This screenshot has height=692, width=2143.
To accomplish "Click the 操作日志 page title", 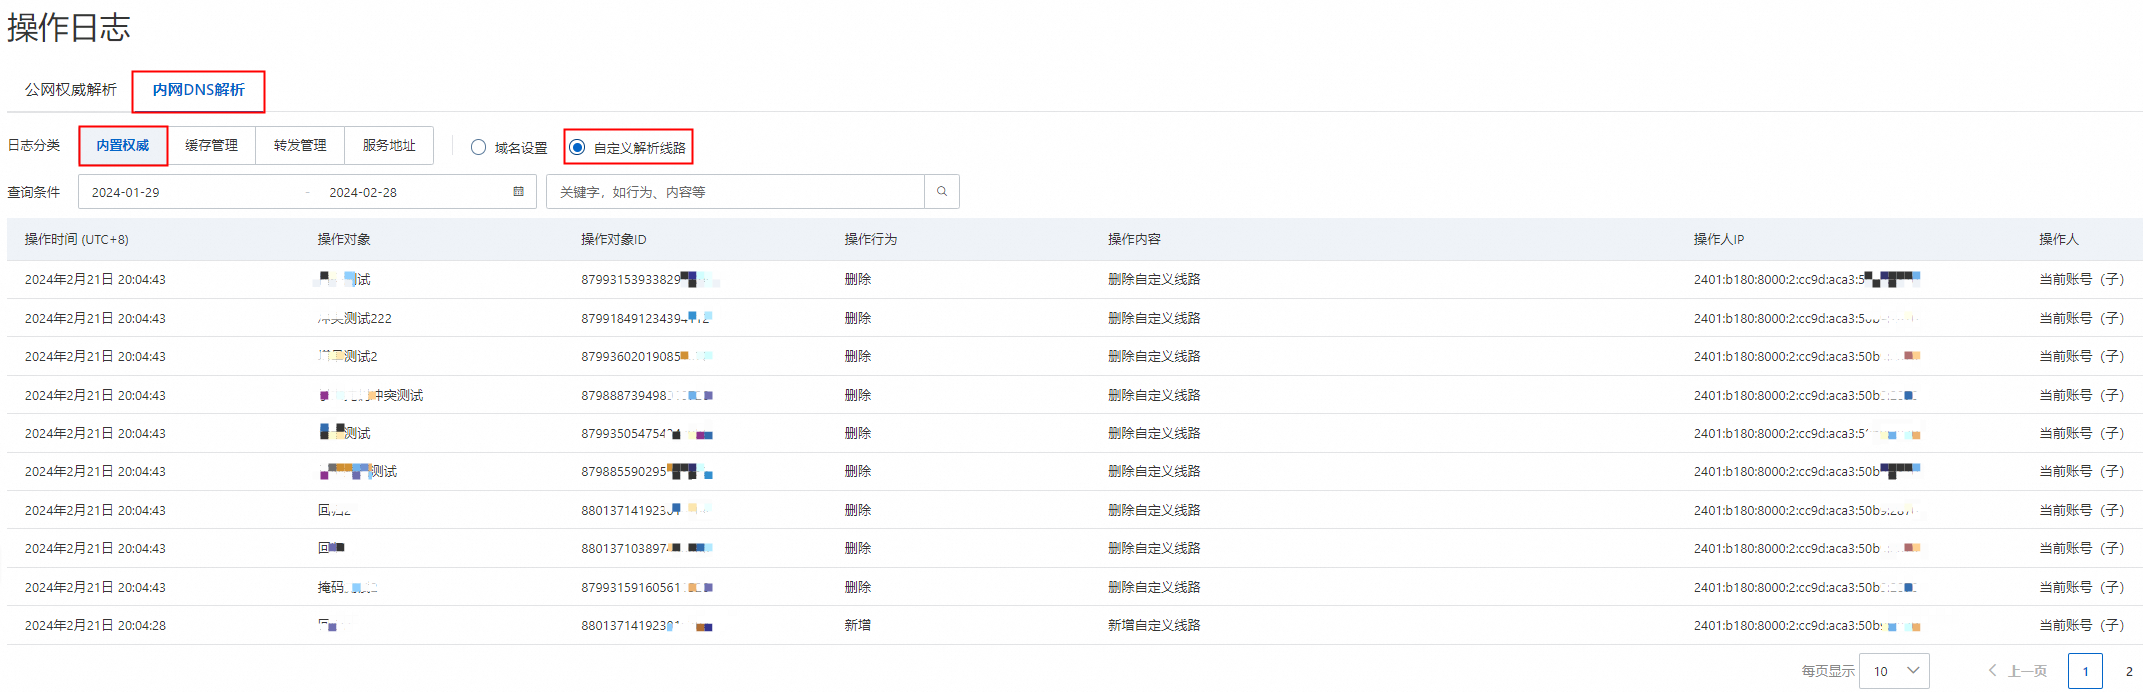I will coord(69,27).
